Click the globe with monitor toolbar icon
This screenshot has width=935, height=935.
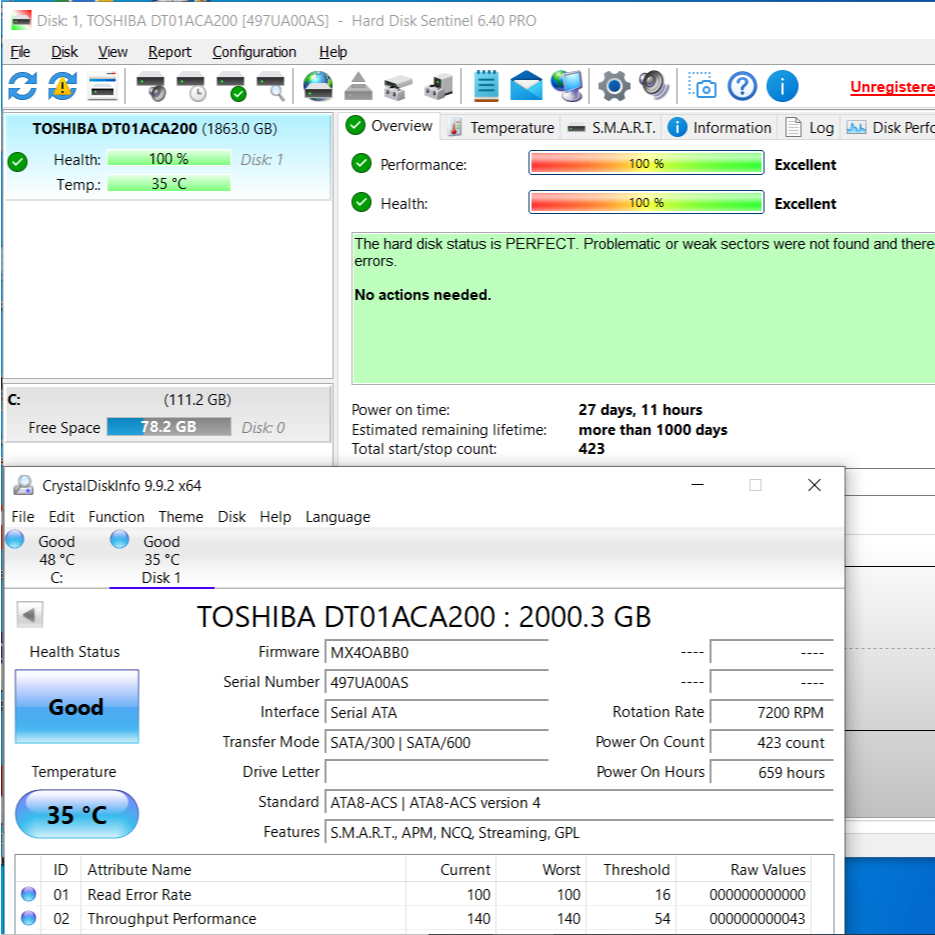pyautogui.click(x=566, y=86)
